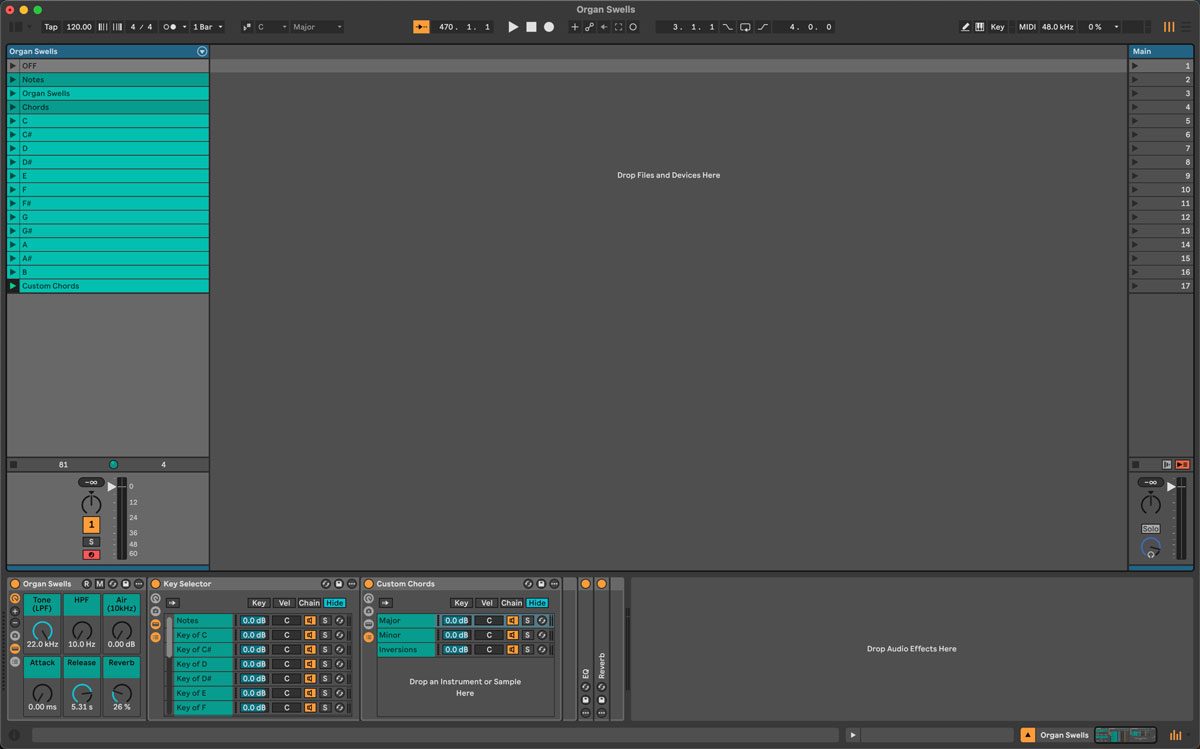Open the 1 Bar quantization dropdown
The width and height of the screenshot is (1200, 749).
click(207, 27)
